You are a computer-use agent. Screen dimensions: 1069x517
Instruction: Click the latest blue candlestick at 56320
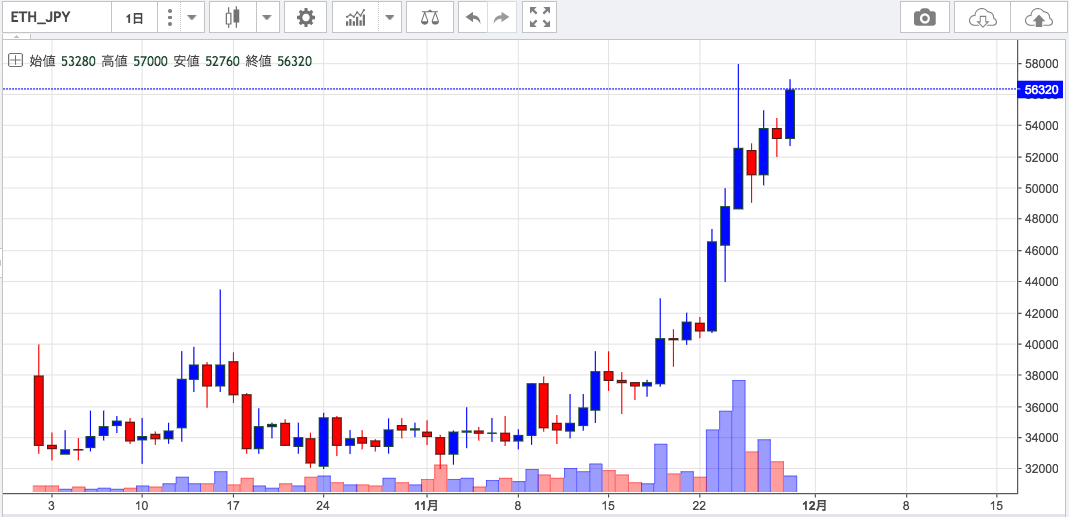click(790, 114)
